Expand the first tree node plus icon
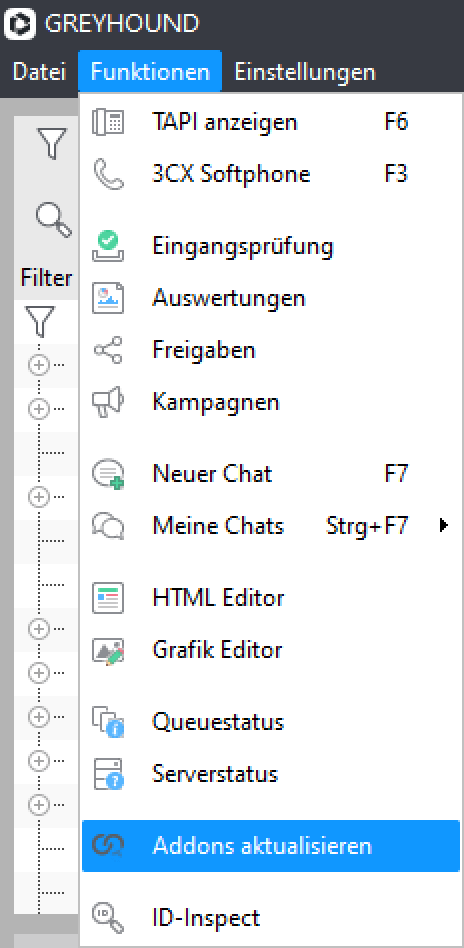The width and height of the screenshot is (464, 948). [38, 365]
